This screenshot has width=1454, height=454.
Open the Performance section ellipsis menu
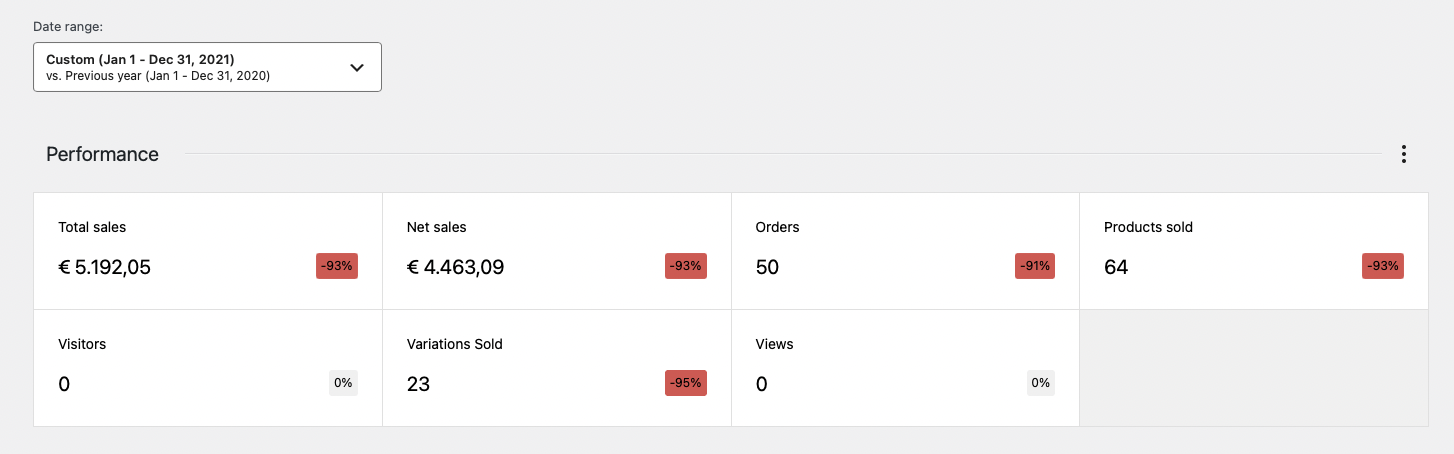(x=1404, y=154)
